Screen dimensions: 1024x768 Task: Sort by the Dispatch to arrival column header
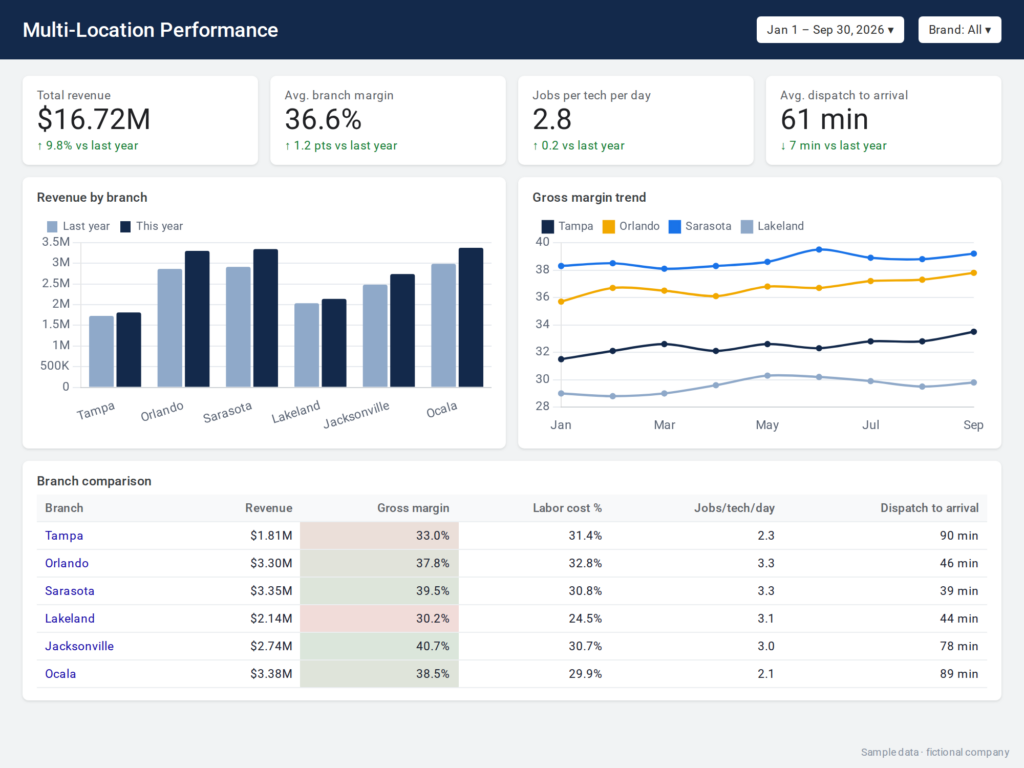click(x=929, y=508)
